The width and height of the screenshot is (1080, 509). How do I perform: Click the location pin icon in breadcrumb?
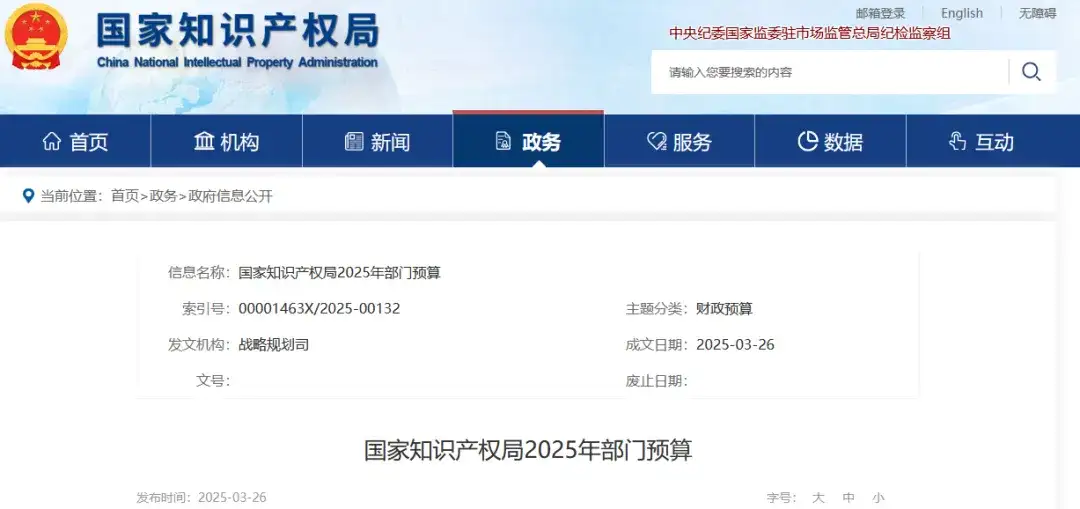(28, 196)
